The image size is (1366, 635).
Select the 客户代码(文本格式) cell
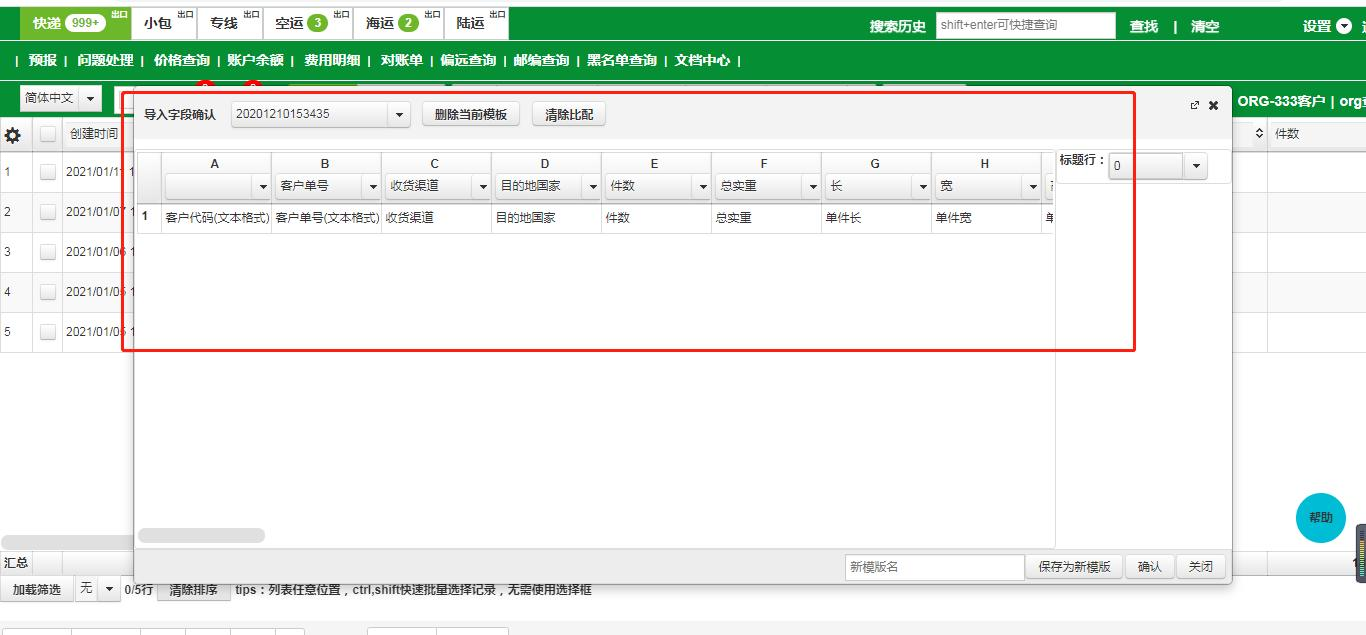click(217, 218)
